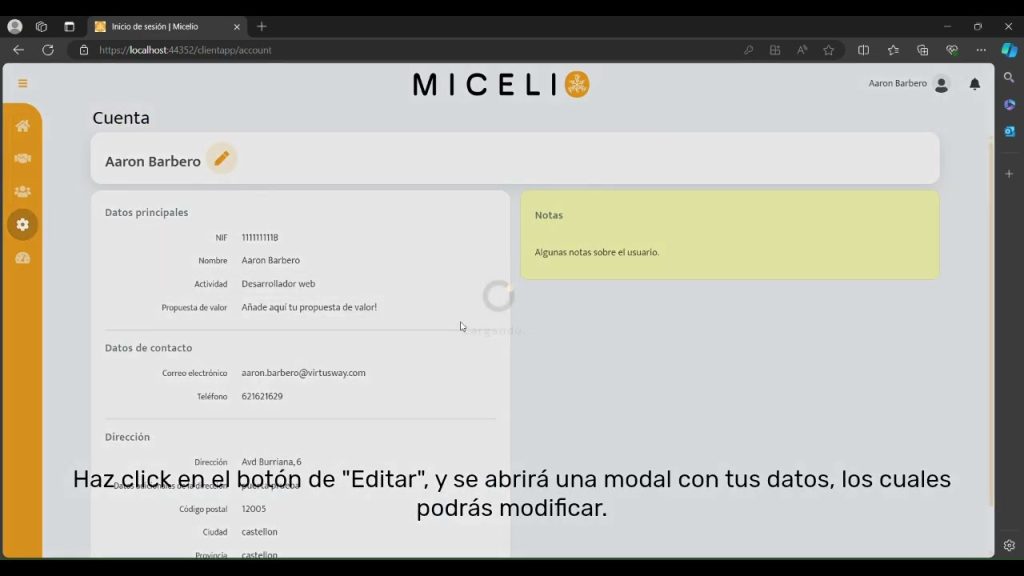Open a new browser tab
The height and width of the screenshot is (576, 1024).
click(262, 27)
